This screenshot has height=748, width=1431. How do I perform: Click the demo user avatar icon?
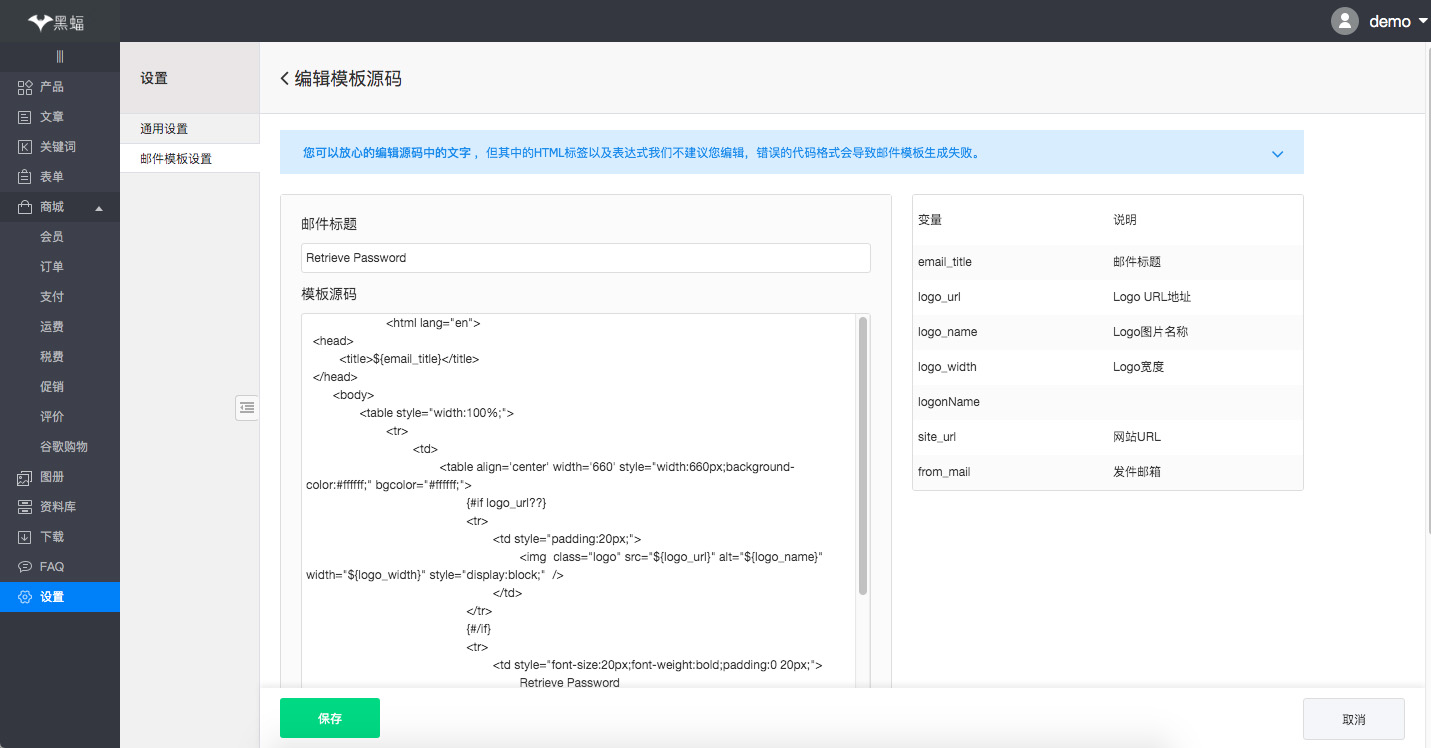coord(1345,21)
